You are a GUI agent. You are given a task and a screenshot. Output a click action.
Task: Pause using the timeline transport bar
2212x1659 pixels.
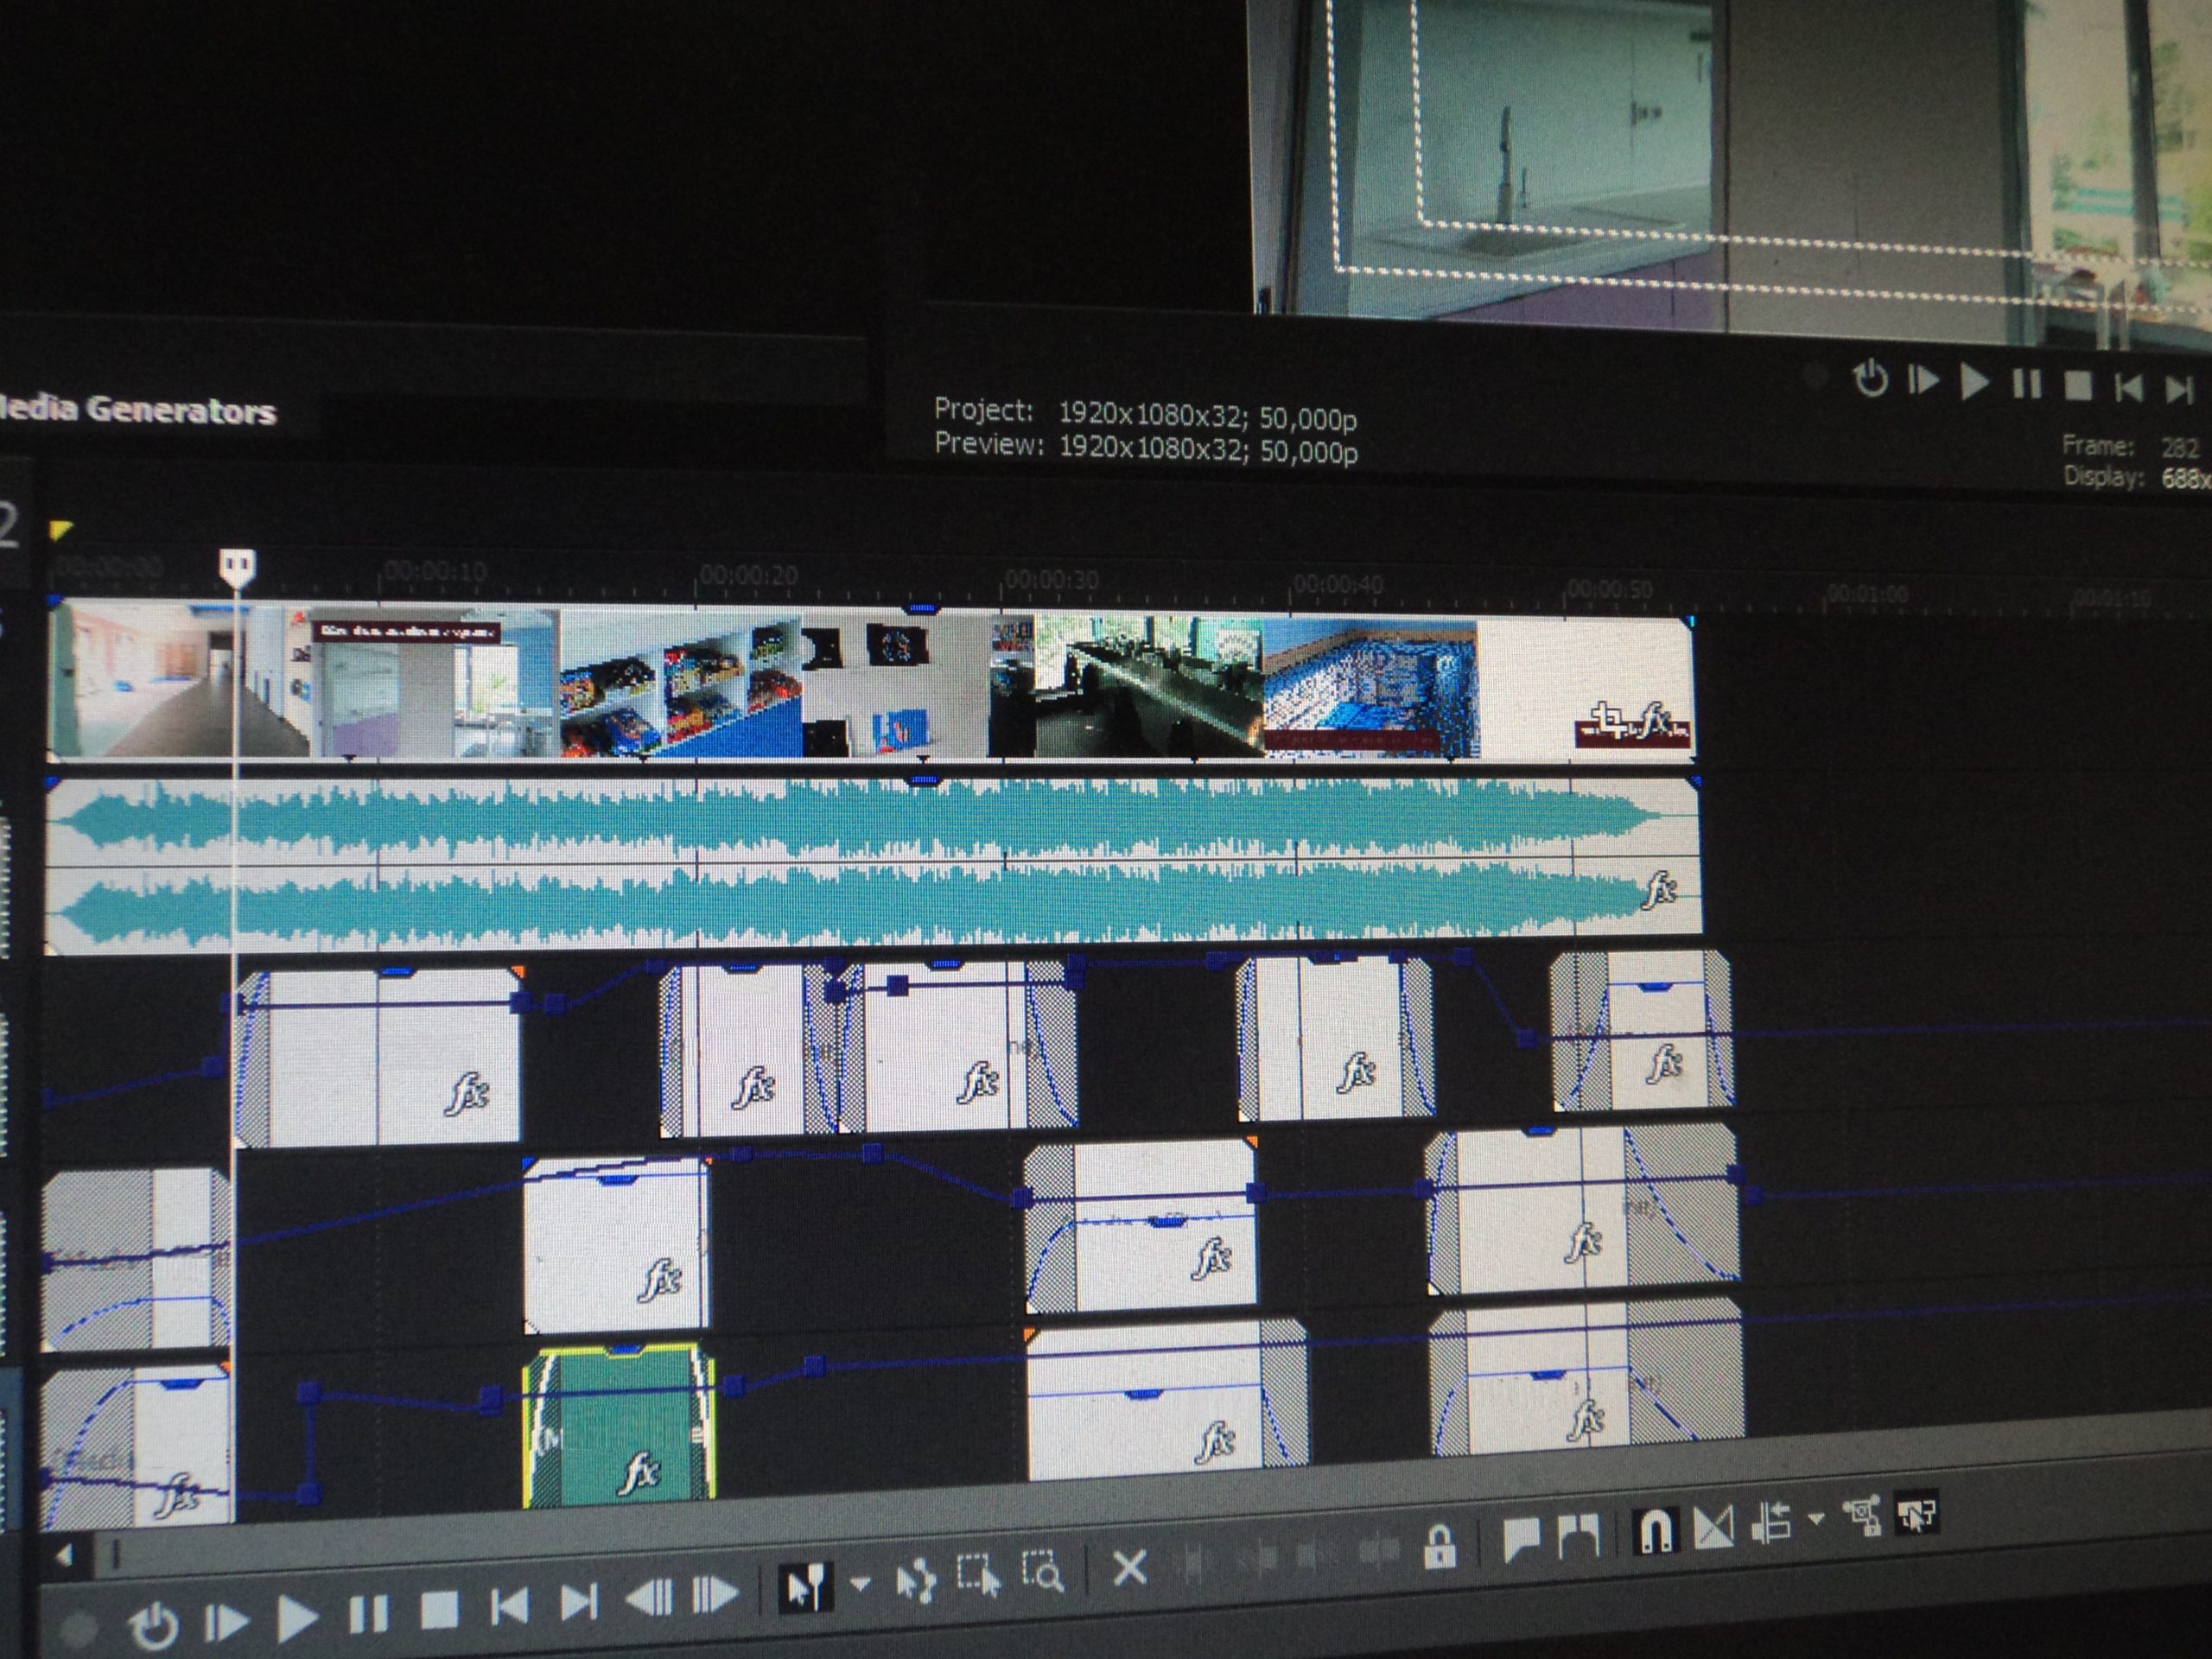coord(367,1613)
